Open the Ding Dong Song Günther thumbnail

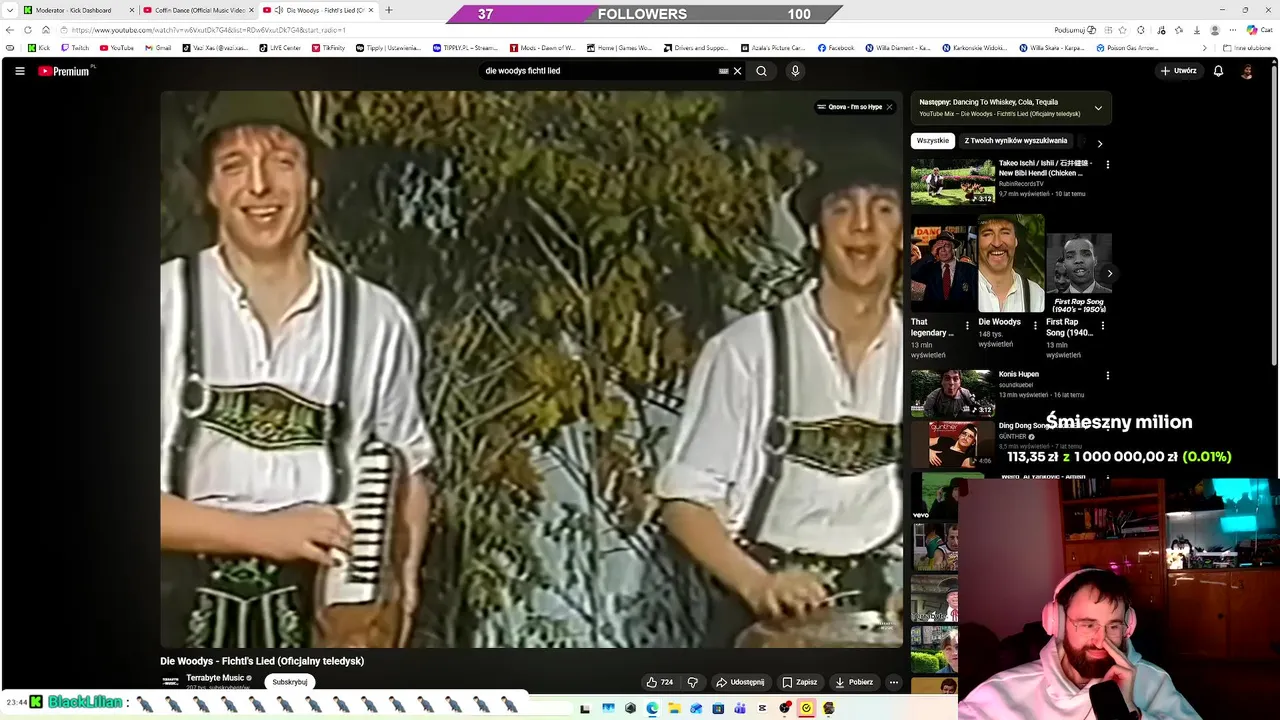[953, 444]
